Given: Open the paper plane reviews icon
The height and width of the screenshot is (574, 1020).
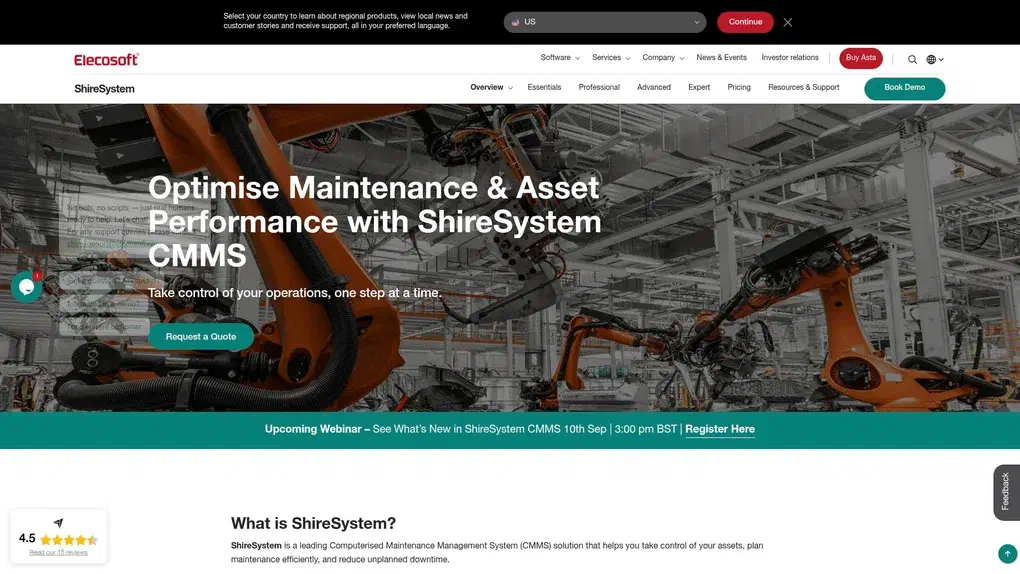Looking at the screenshot, I should (59, 523).
